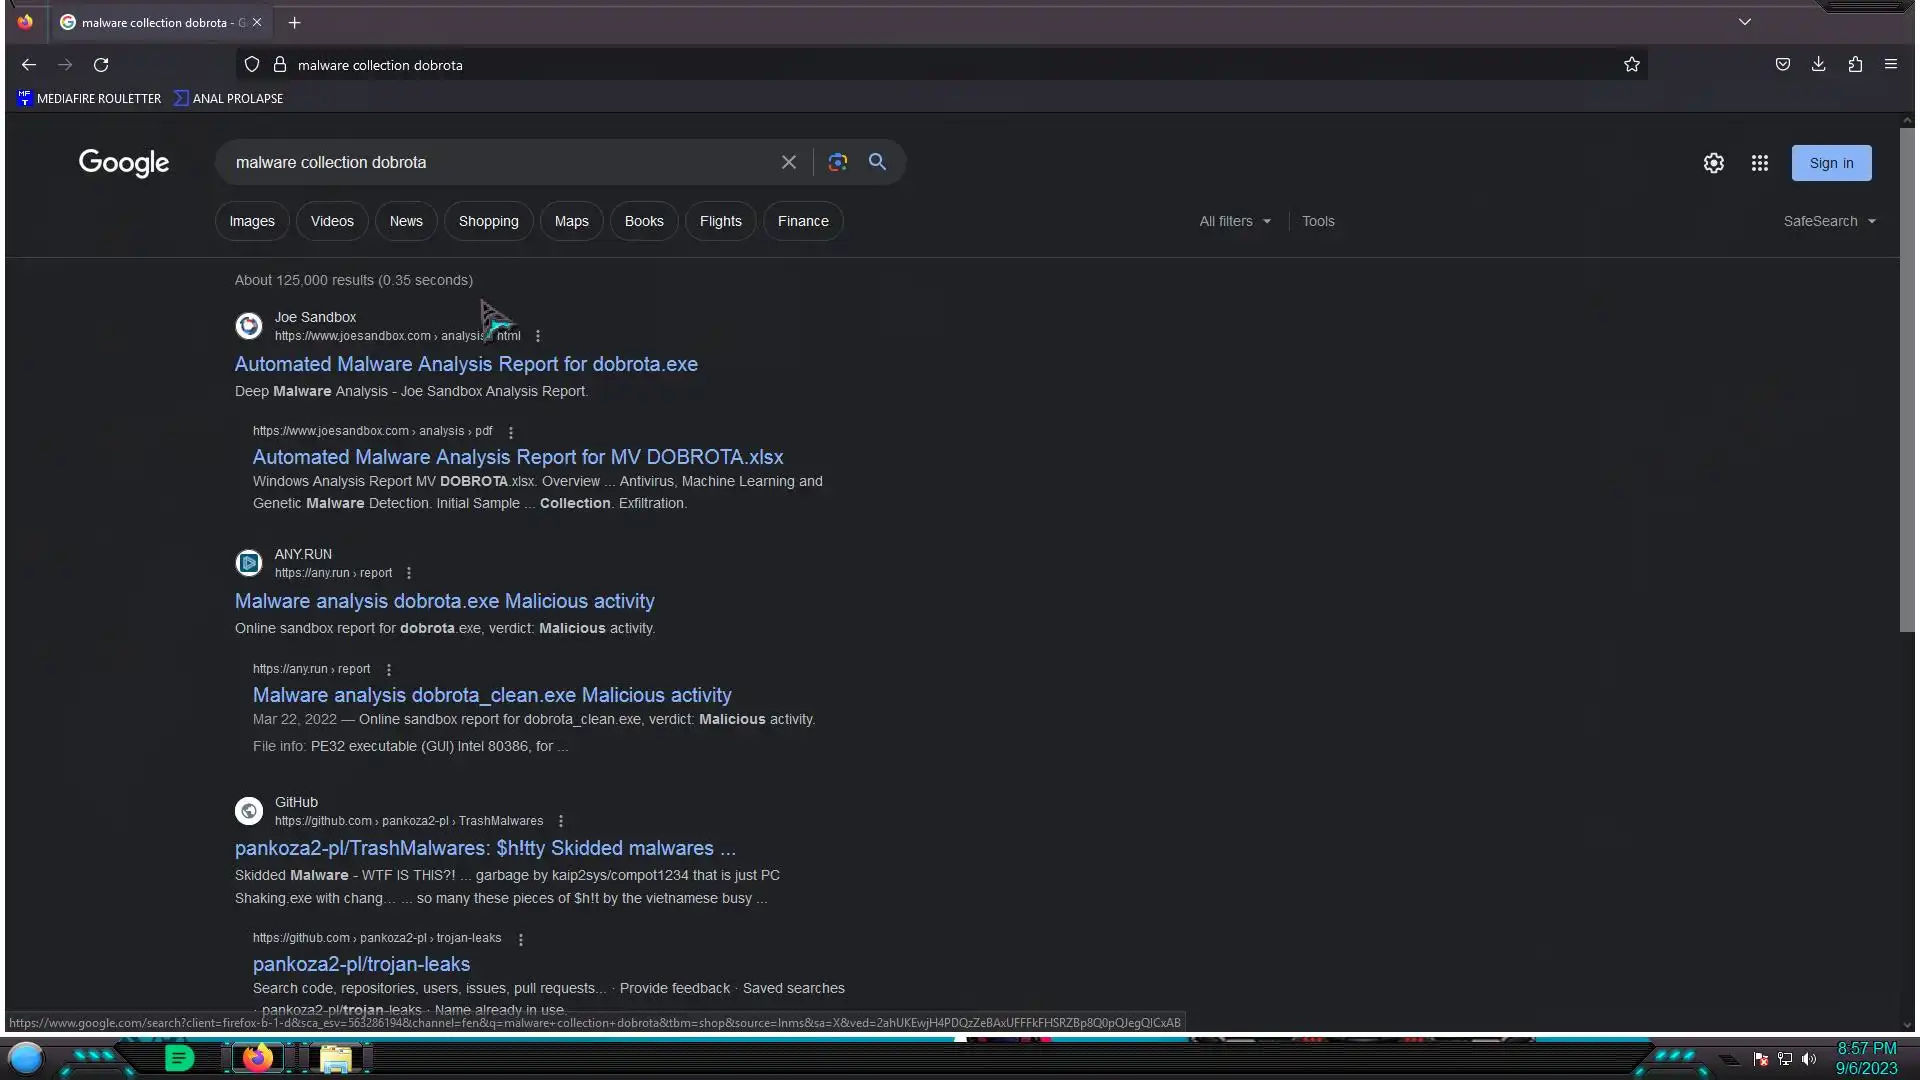Click the page vertical scrollbar thumb
Screen dimensions: 1920x1080
(1906, 380)
